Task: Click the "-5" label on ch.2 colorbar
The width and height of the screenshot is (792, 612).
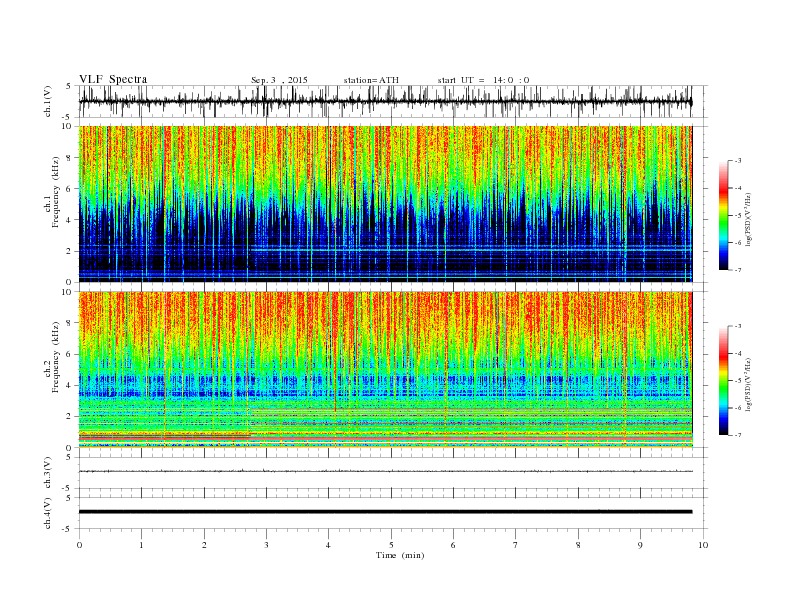Action: [738, 381]
